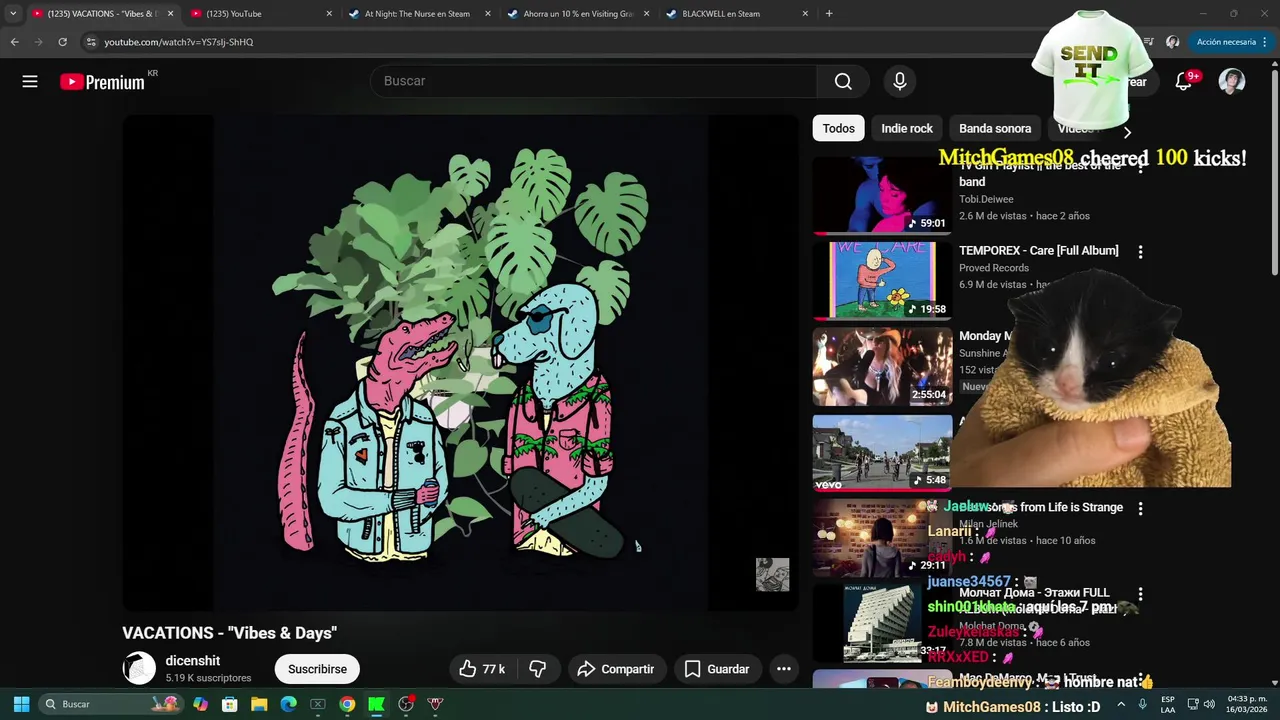Click the magnifier search button
The image size is (1280, 720).
pyautogui.click(x=843, y=81)
